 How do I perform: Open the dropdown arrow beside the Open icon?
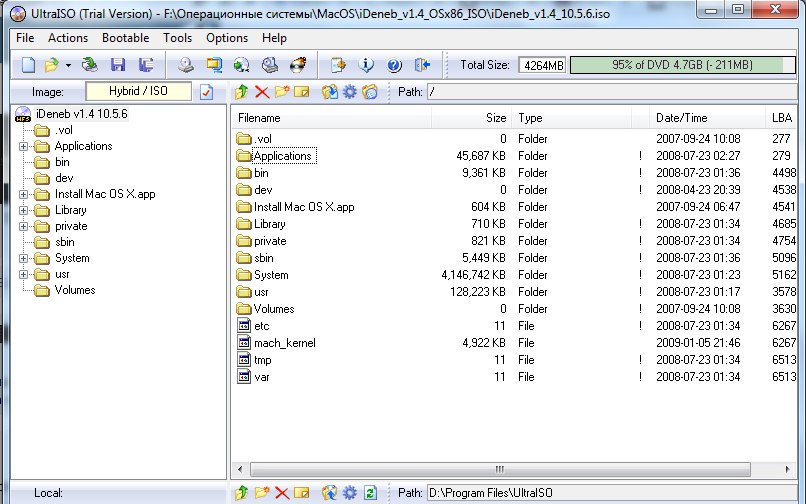(x=68, y=65)
